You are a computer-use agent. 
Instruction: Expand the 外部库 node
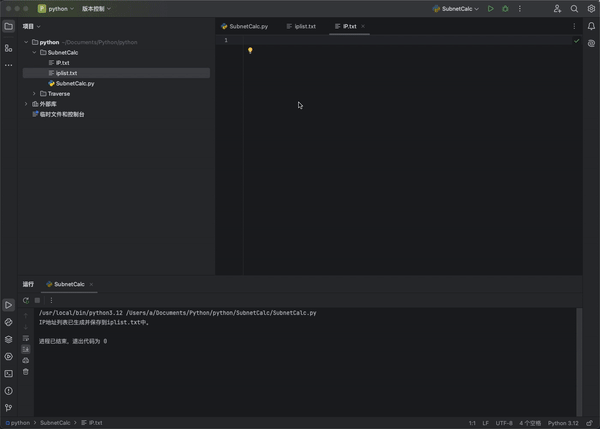point(26,104)
